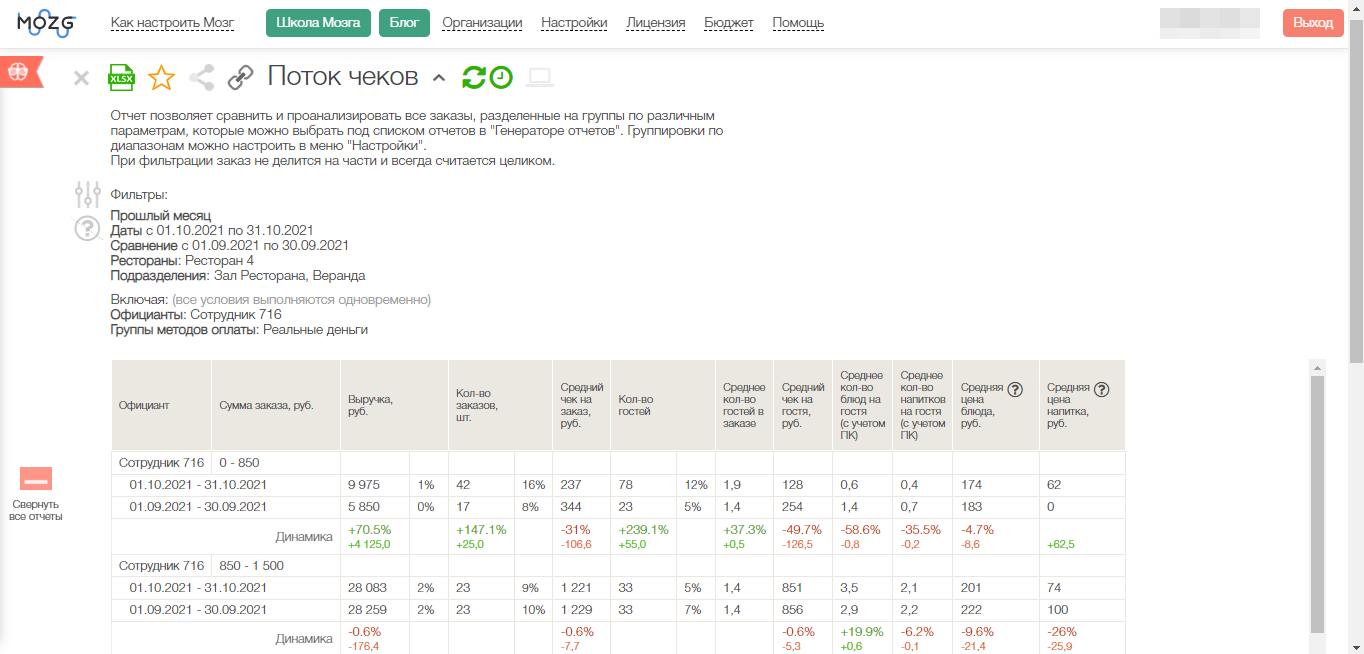The height and width of the screenshot is (654, 1364).
Task: Open filters via the sliders icon
Action: tap(88, 194)
